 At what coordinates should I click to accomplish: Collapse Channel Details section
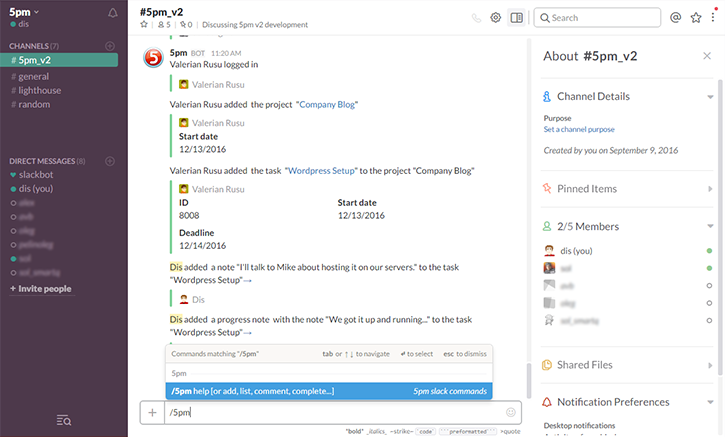710,97
